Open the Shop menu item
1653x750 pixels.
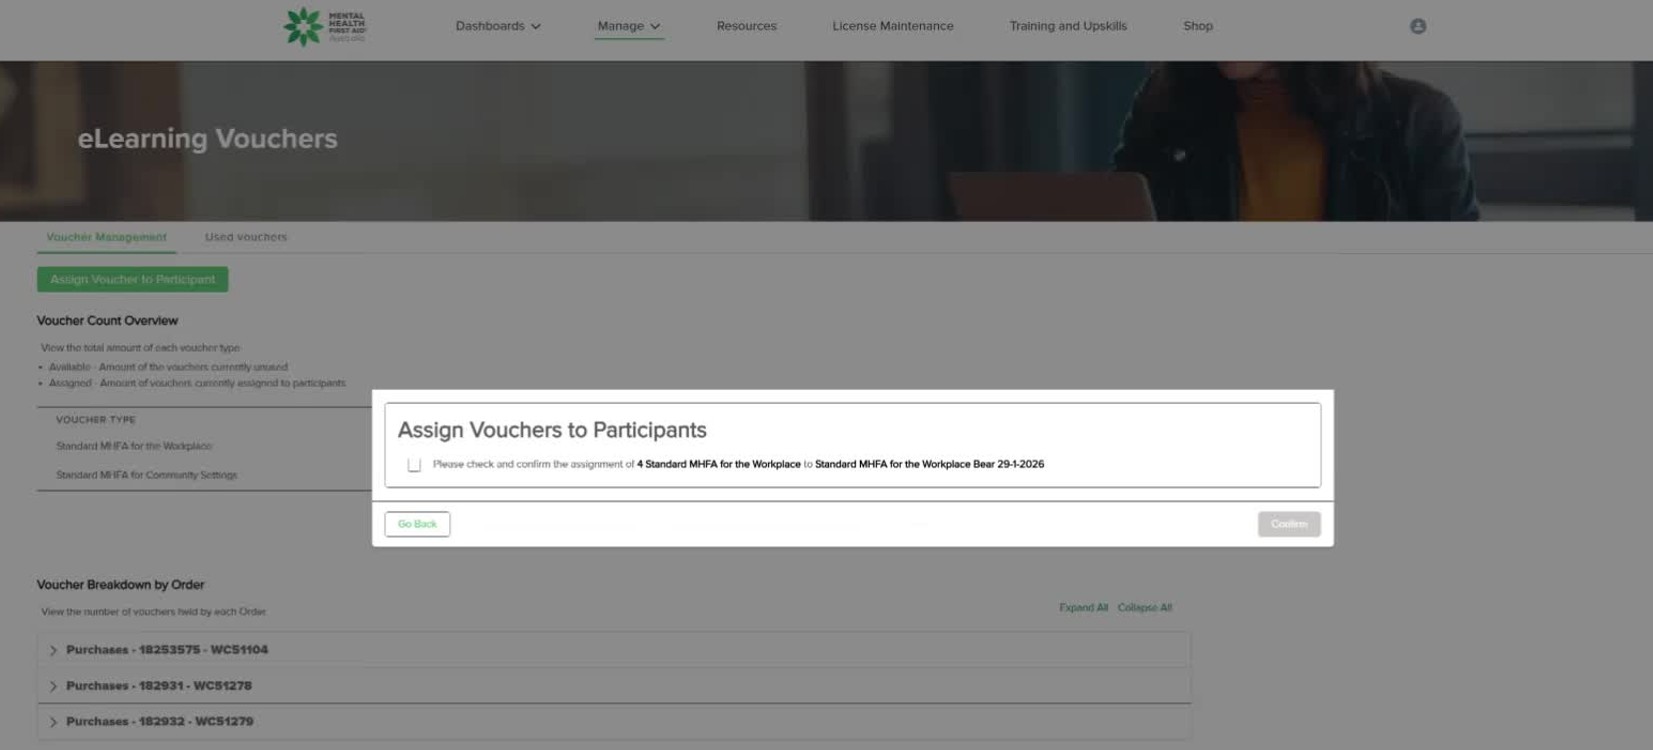pyautogui.click(x=1197, y=27)
